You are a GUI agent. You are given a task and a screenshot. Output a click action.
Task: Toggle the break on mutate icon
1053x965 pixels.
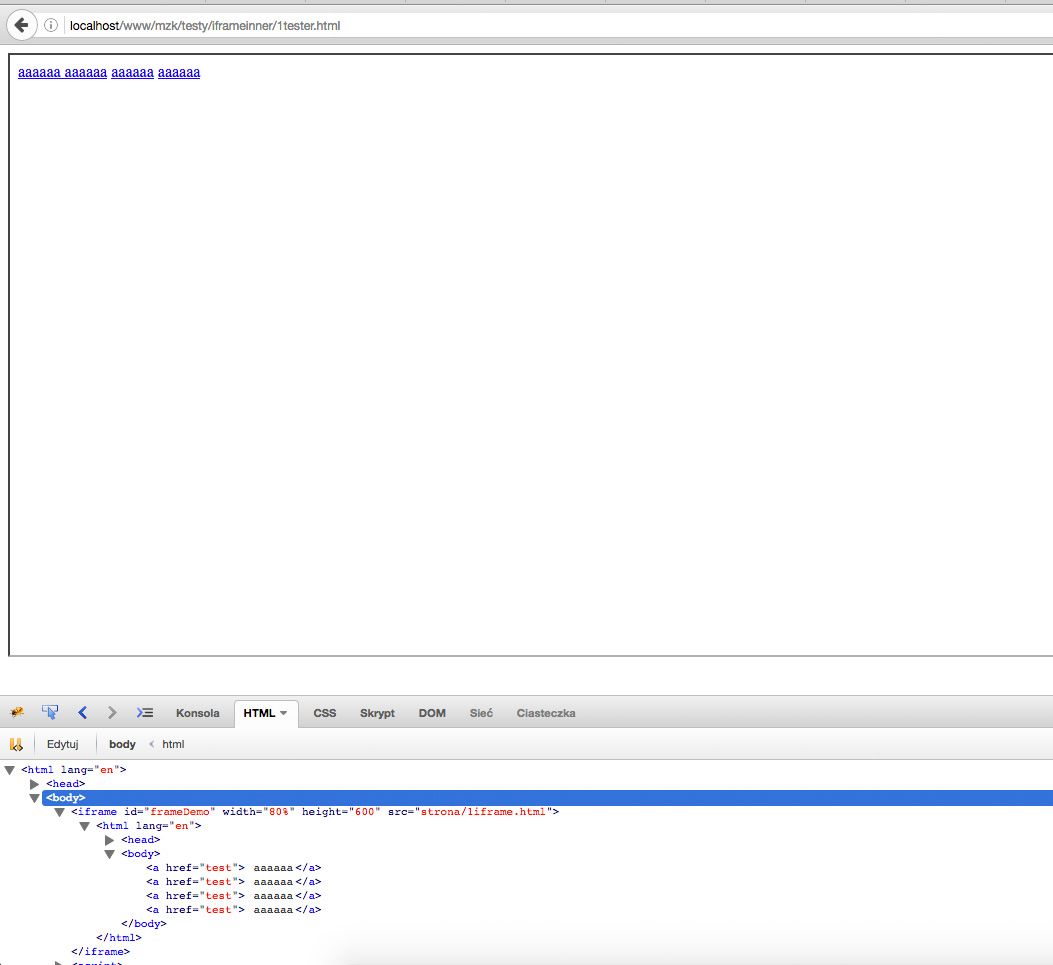coord(16,744)
